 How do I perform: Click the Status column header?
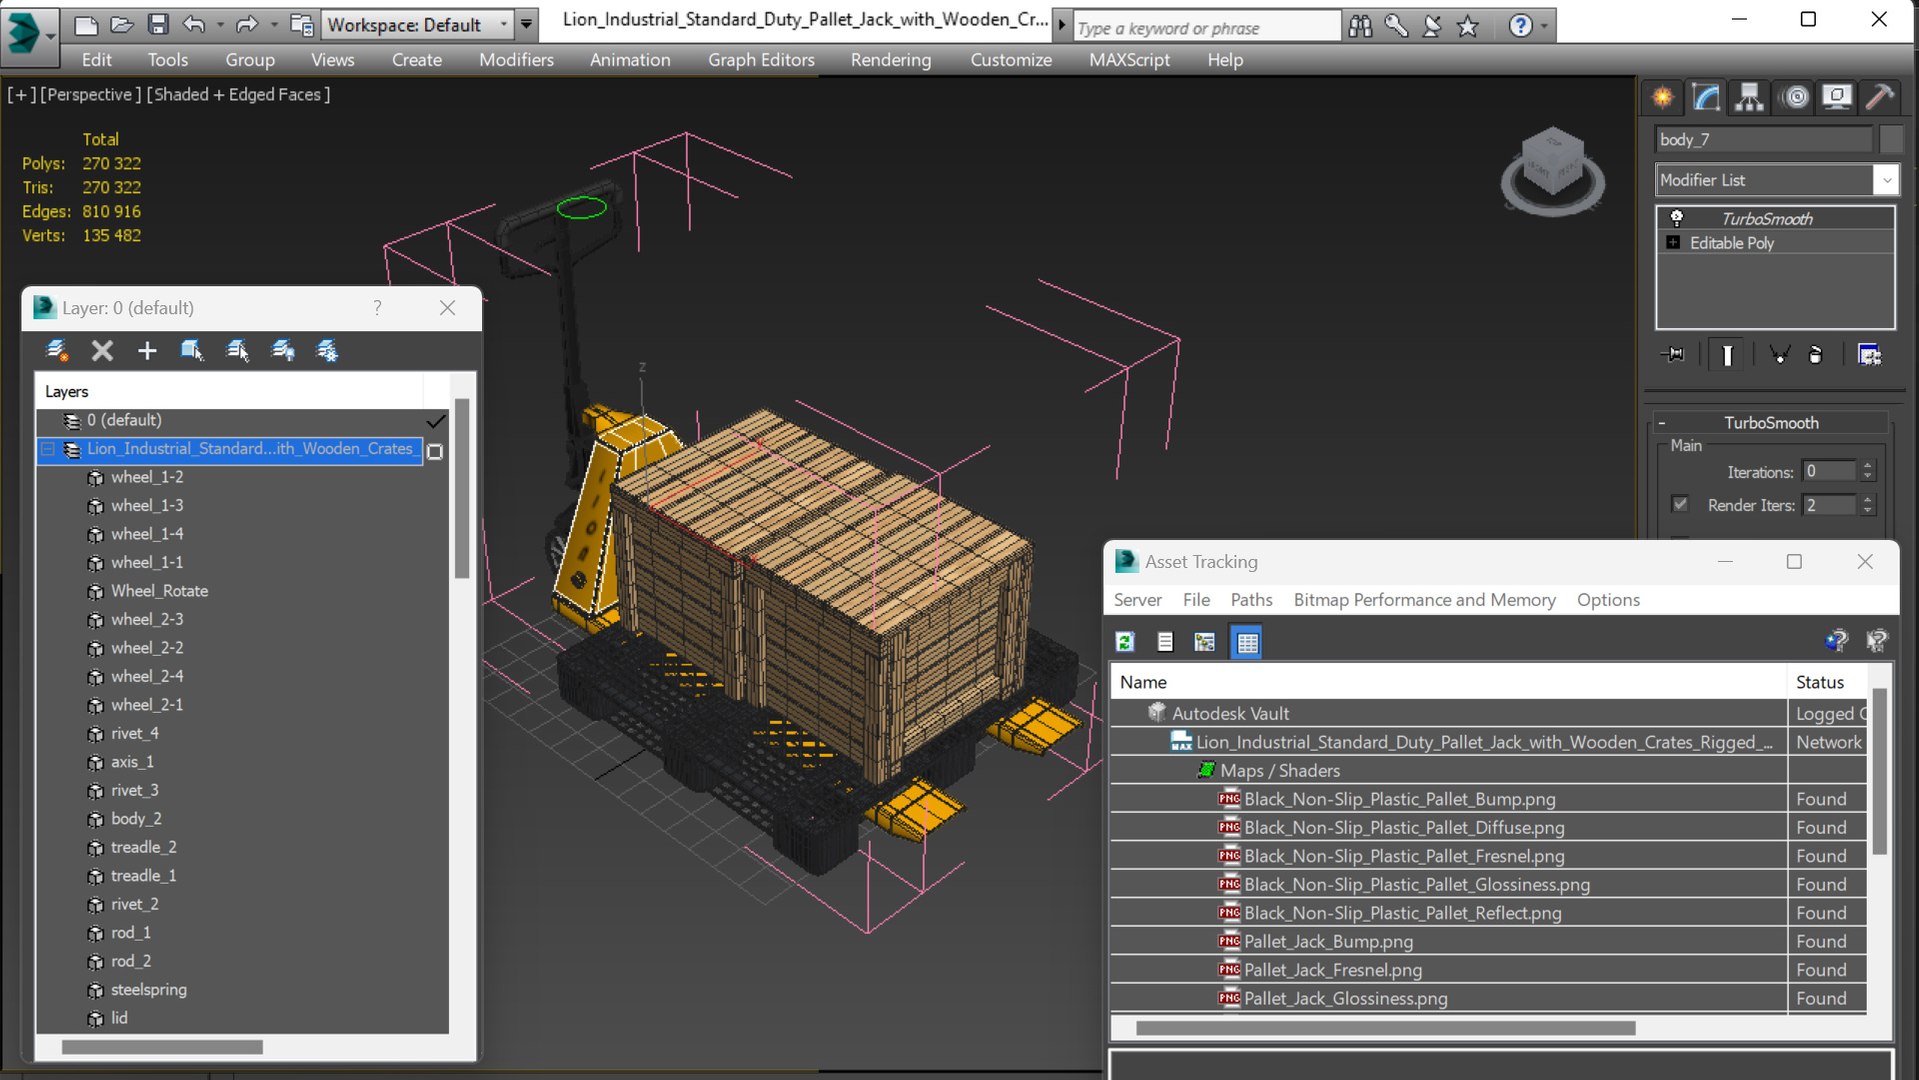click(1826, 682)
